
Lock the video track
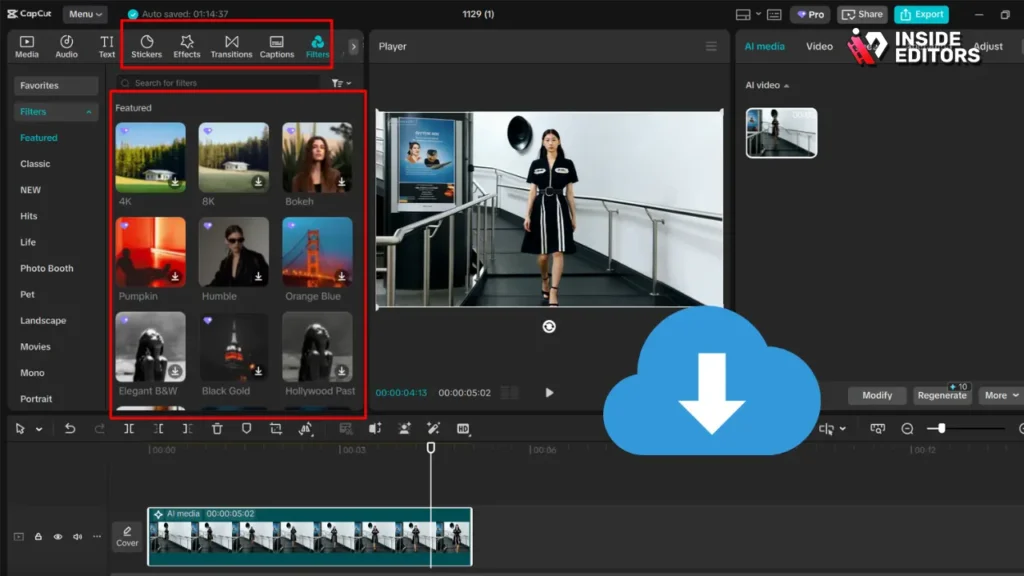coord(38,536)
